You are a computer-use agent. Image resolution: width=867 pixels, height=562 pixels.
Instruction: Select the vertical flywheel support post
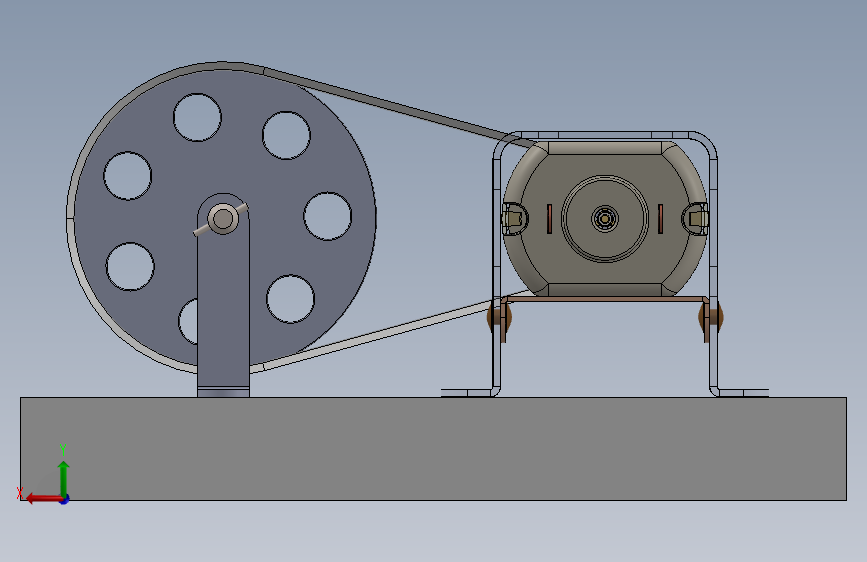223,310
